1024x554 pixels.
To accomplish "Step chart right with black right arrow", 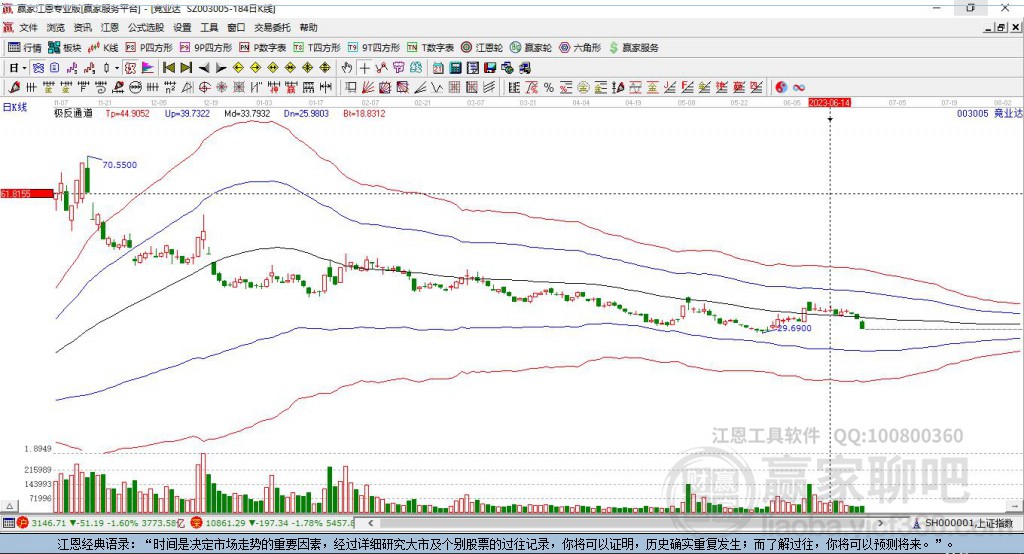I will 221,68.
